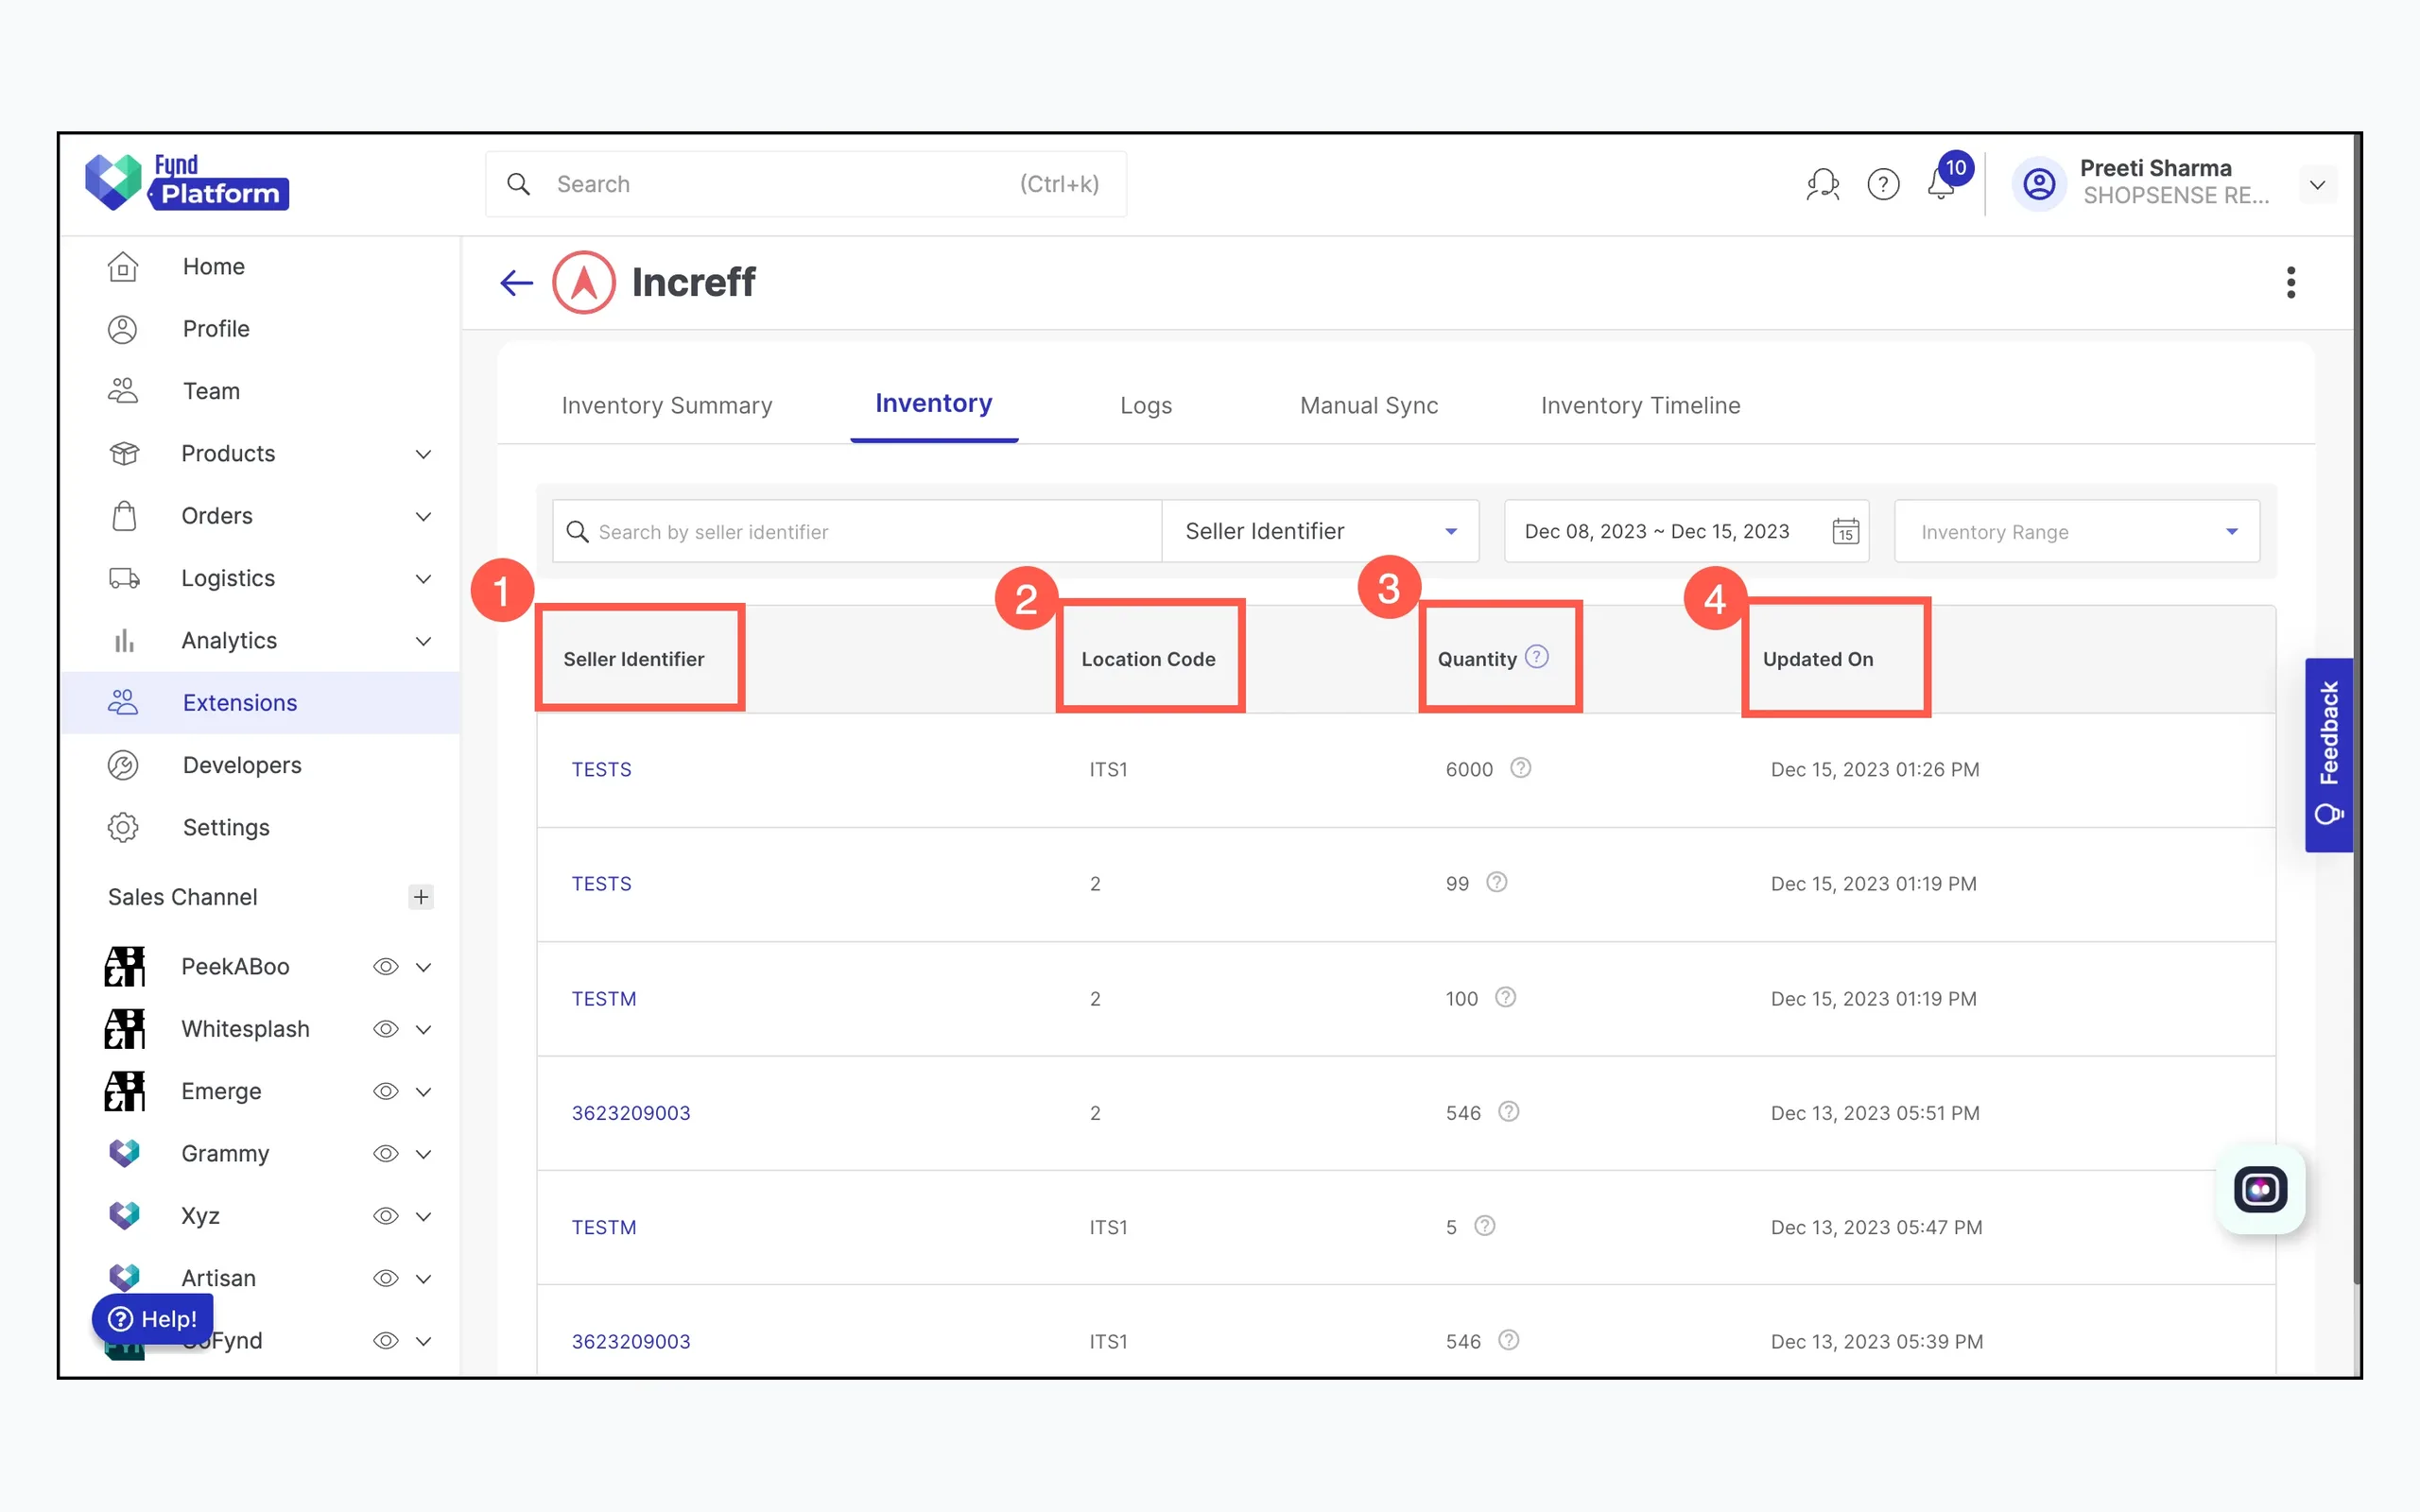
Task: Open customer support headset icon
Action: 1822,184
